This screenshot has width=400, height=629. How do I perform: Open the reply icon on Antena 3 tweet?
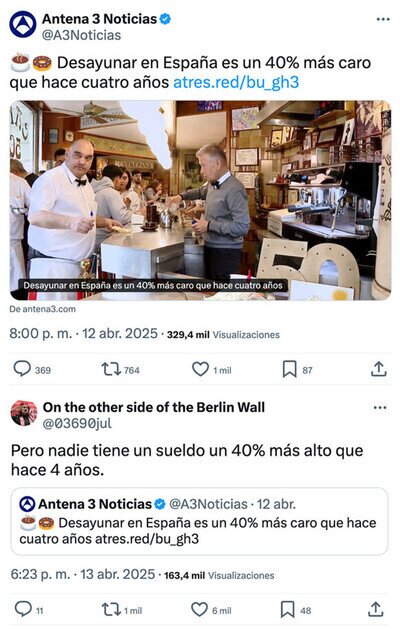coord(22,369)
